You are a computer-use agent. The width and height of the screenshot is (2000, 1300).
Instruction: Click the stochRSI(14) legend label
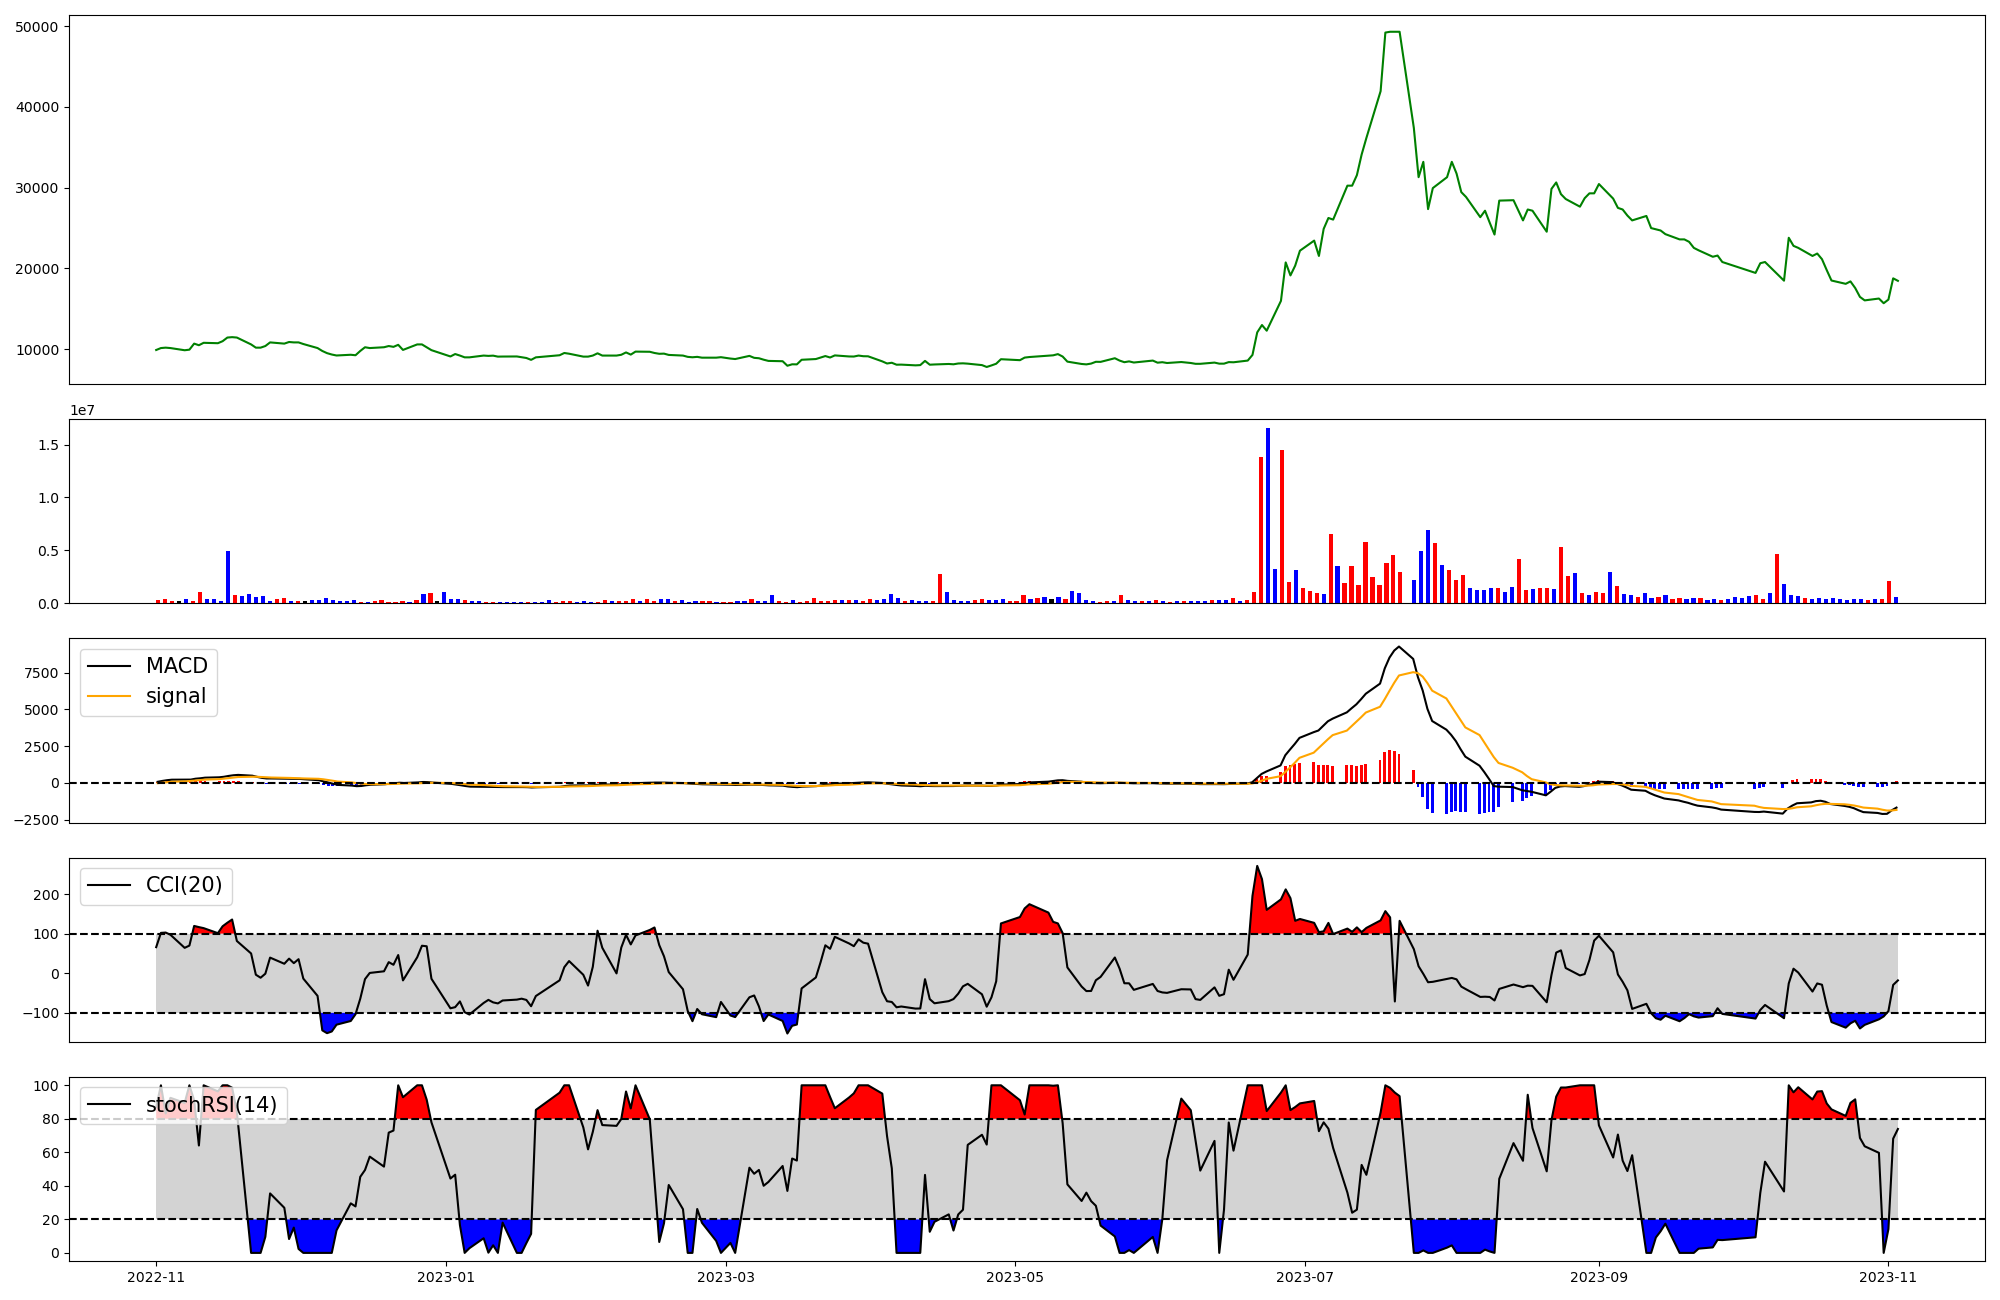click(211, 1105)
